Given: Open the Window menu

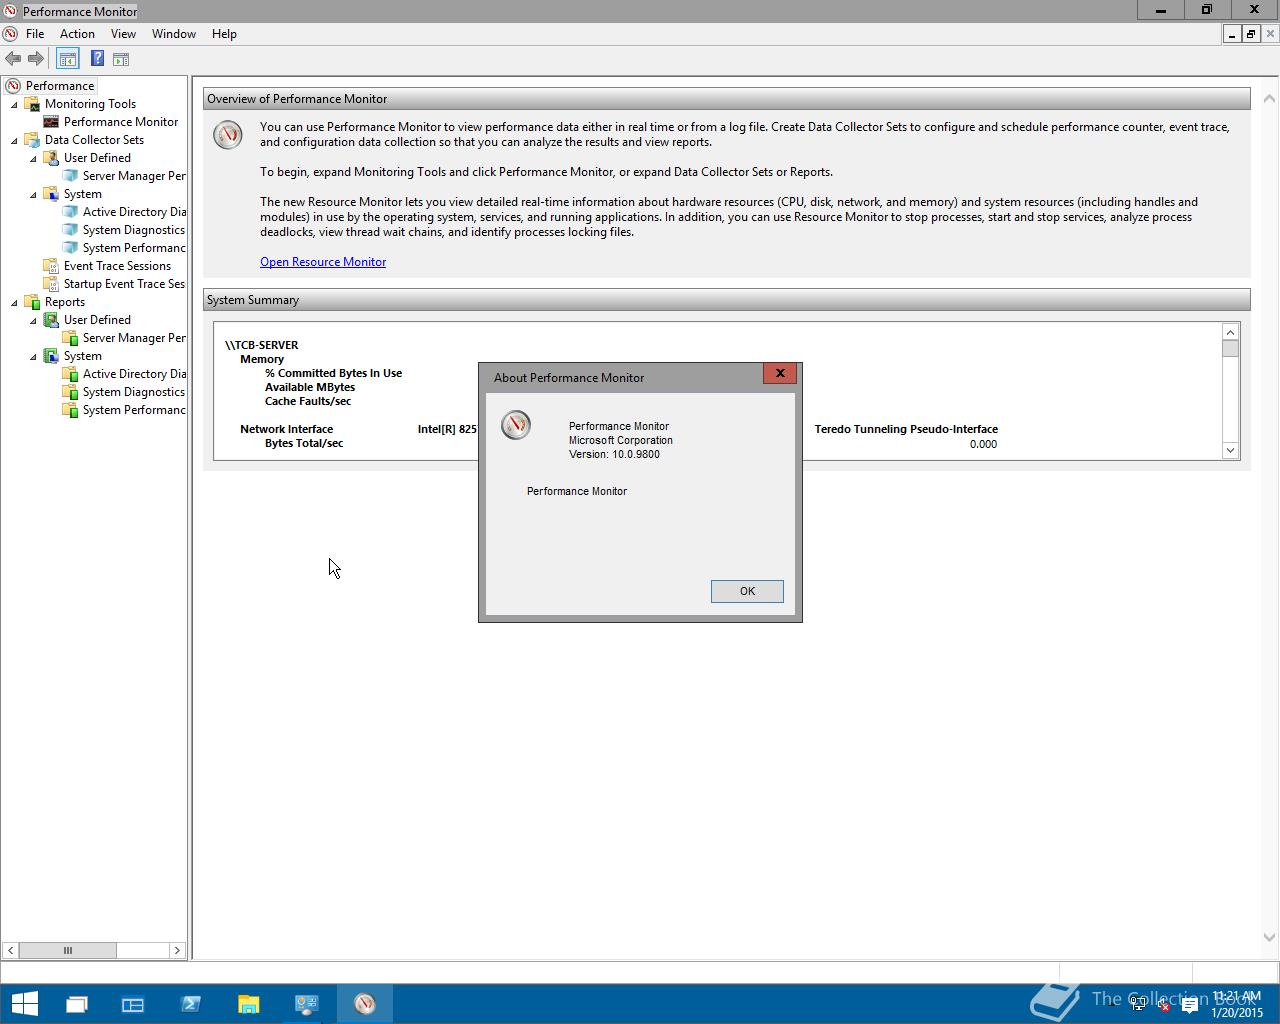Looking at the screenshot, I should point(174,34).
